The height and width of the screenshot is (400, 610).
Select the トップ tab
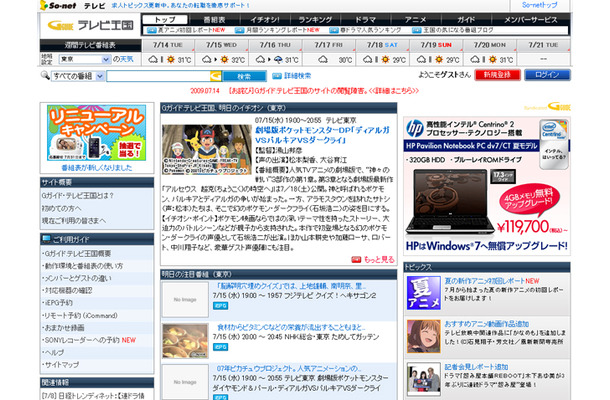(165, 19)
